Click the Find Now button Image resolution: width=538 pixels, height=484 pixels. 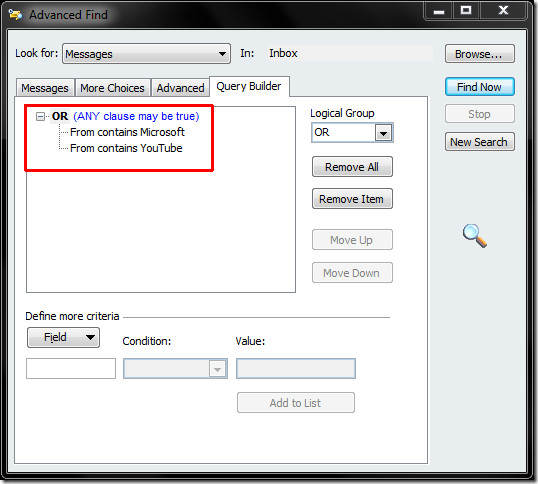(479, 87)
